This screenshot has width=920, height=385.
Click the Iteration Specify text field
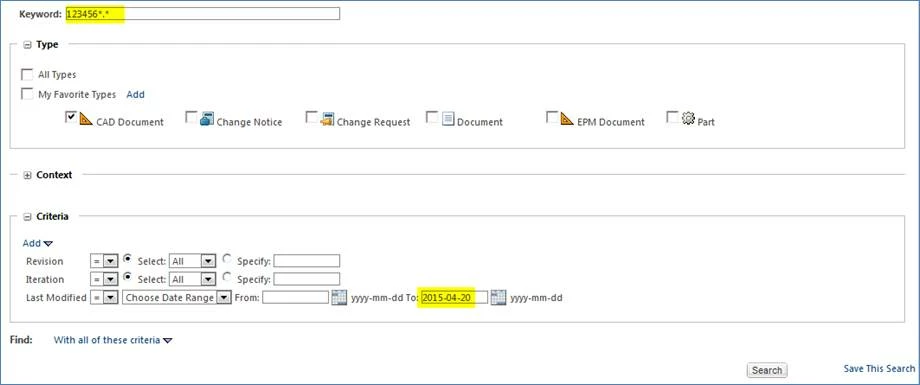(307, 279)
